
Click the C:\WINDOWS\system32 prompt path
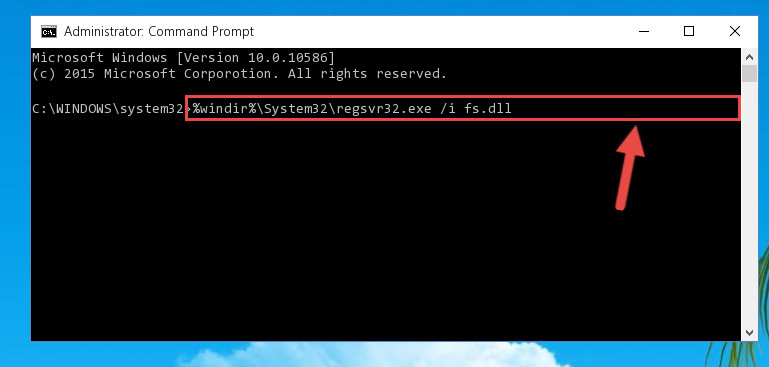coord(107,108)
